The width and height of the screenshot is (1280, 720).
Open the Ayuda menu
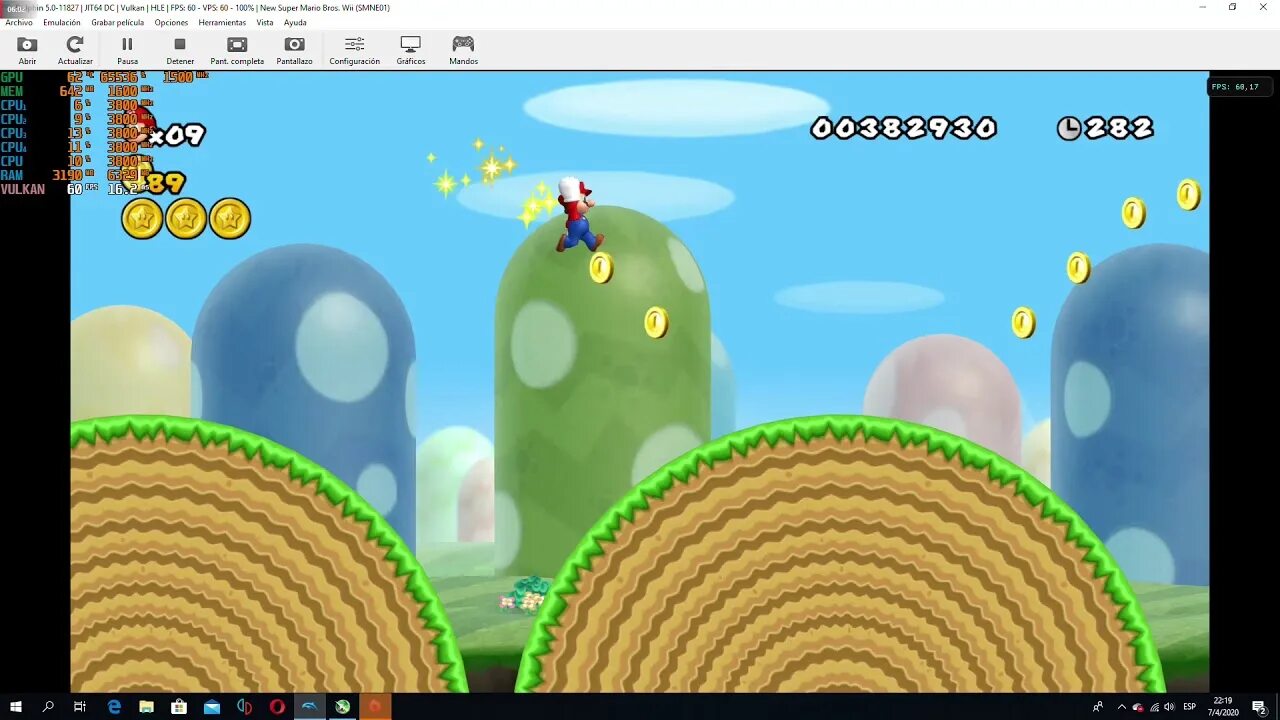pyautogui.click(x=295, y=22)
